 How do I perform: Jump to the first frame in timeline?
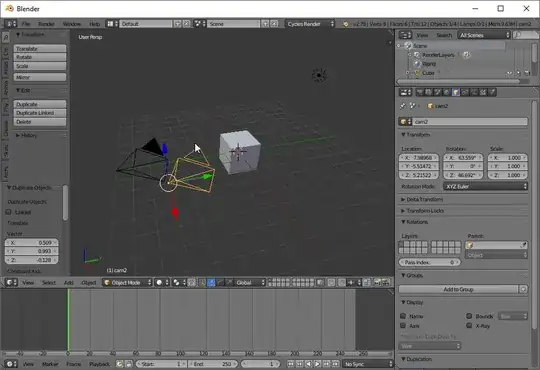coord(291,364)
